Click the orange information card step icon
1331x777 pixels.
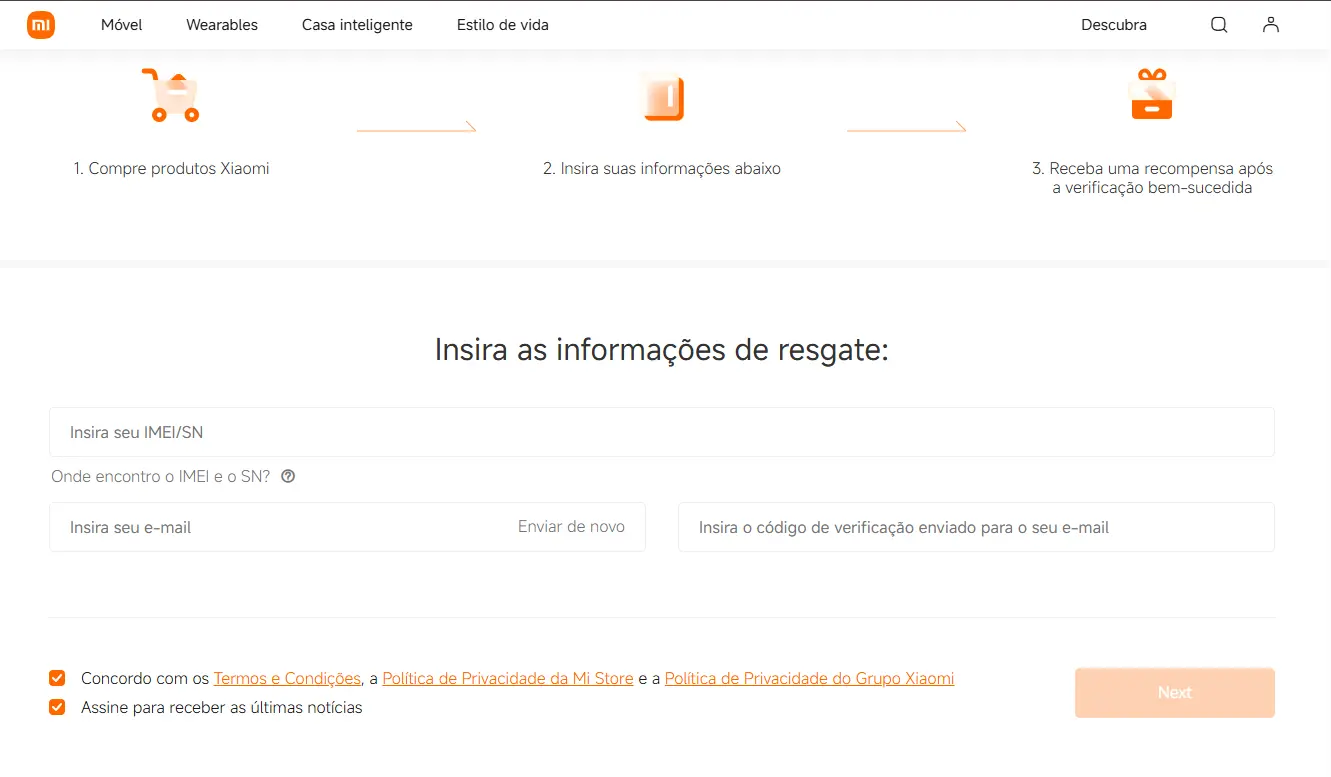[x=663, y=99]
